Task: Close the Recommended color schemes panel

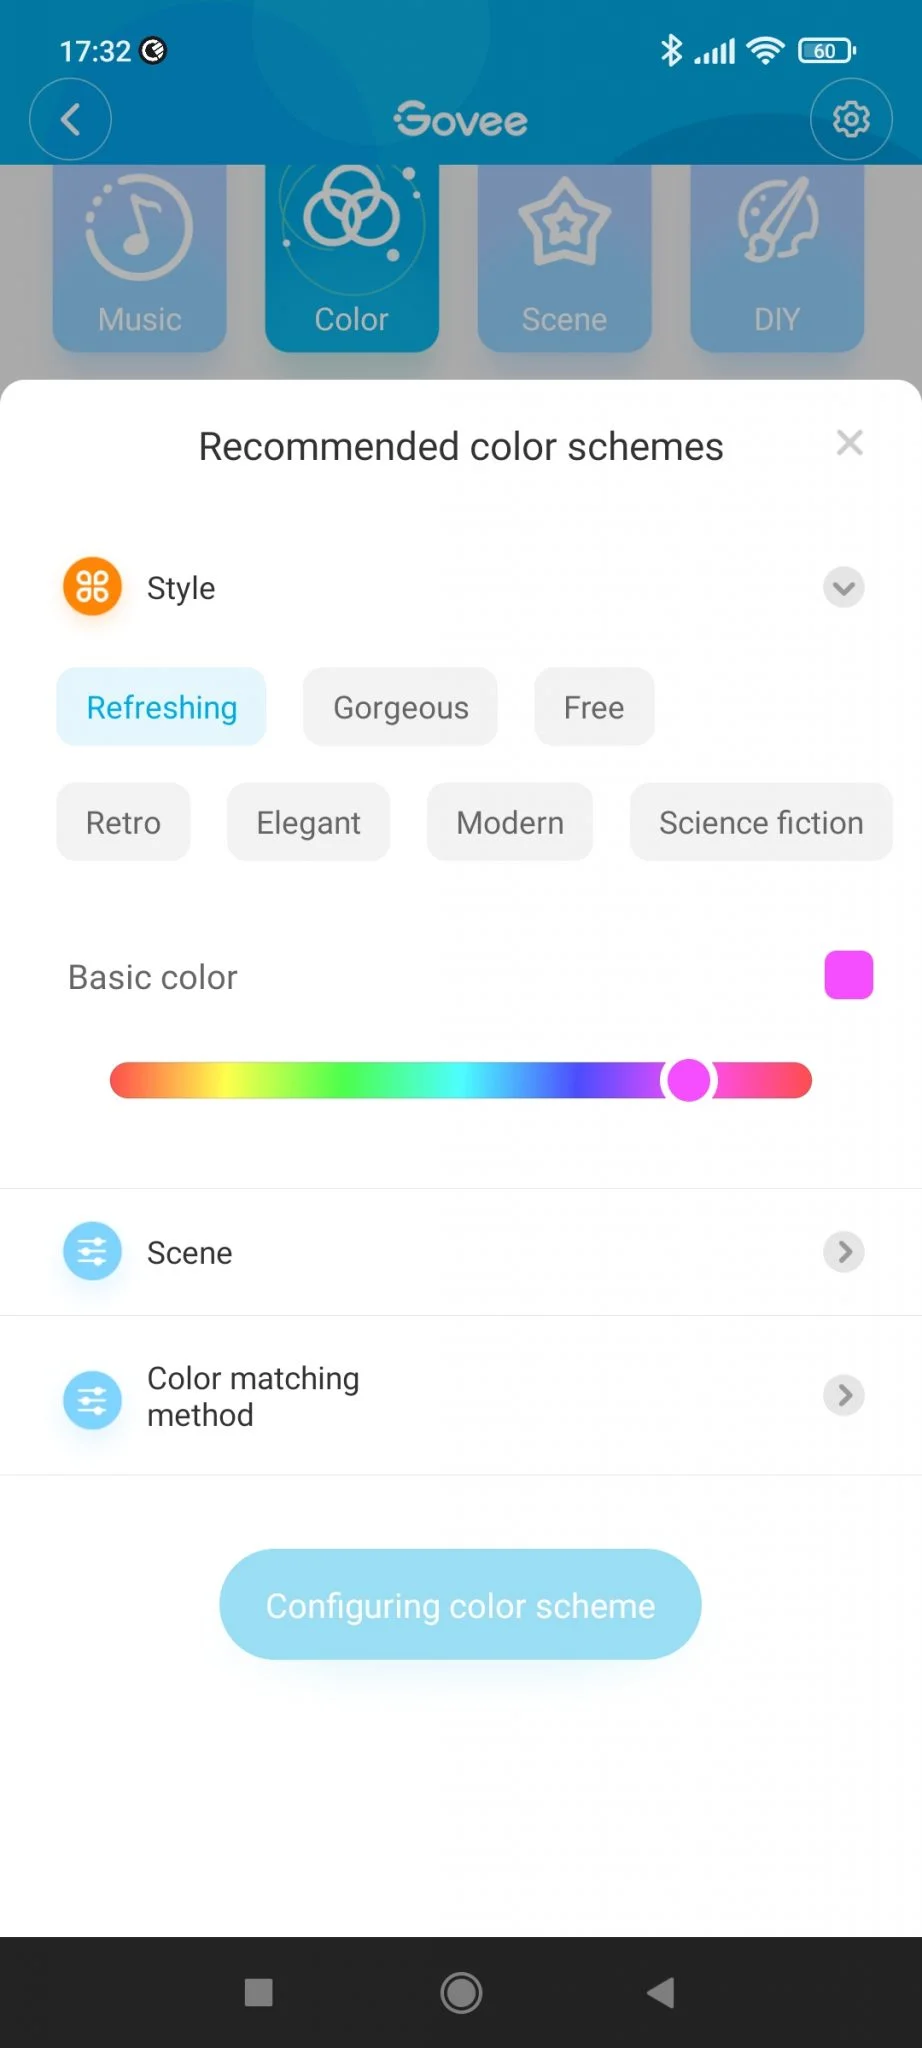Action: pos(849,443)
